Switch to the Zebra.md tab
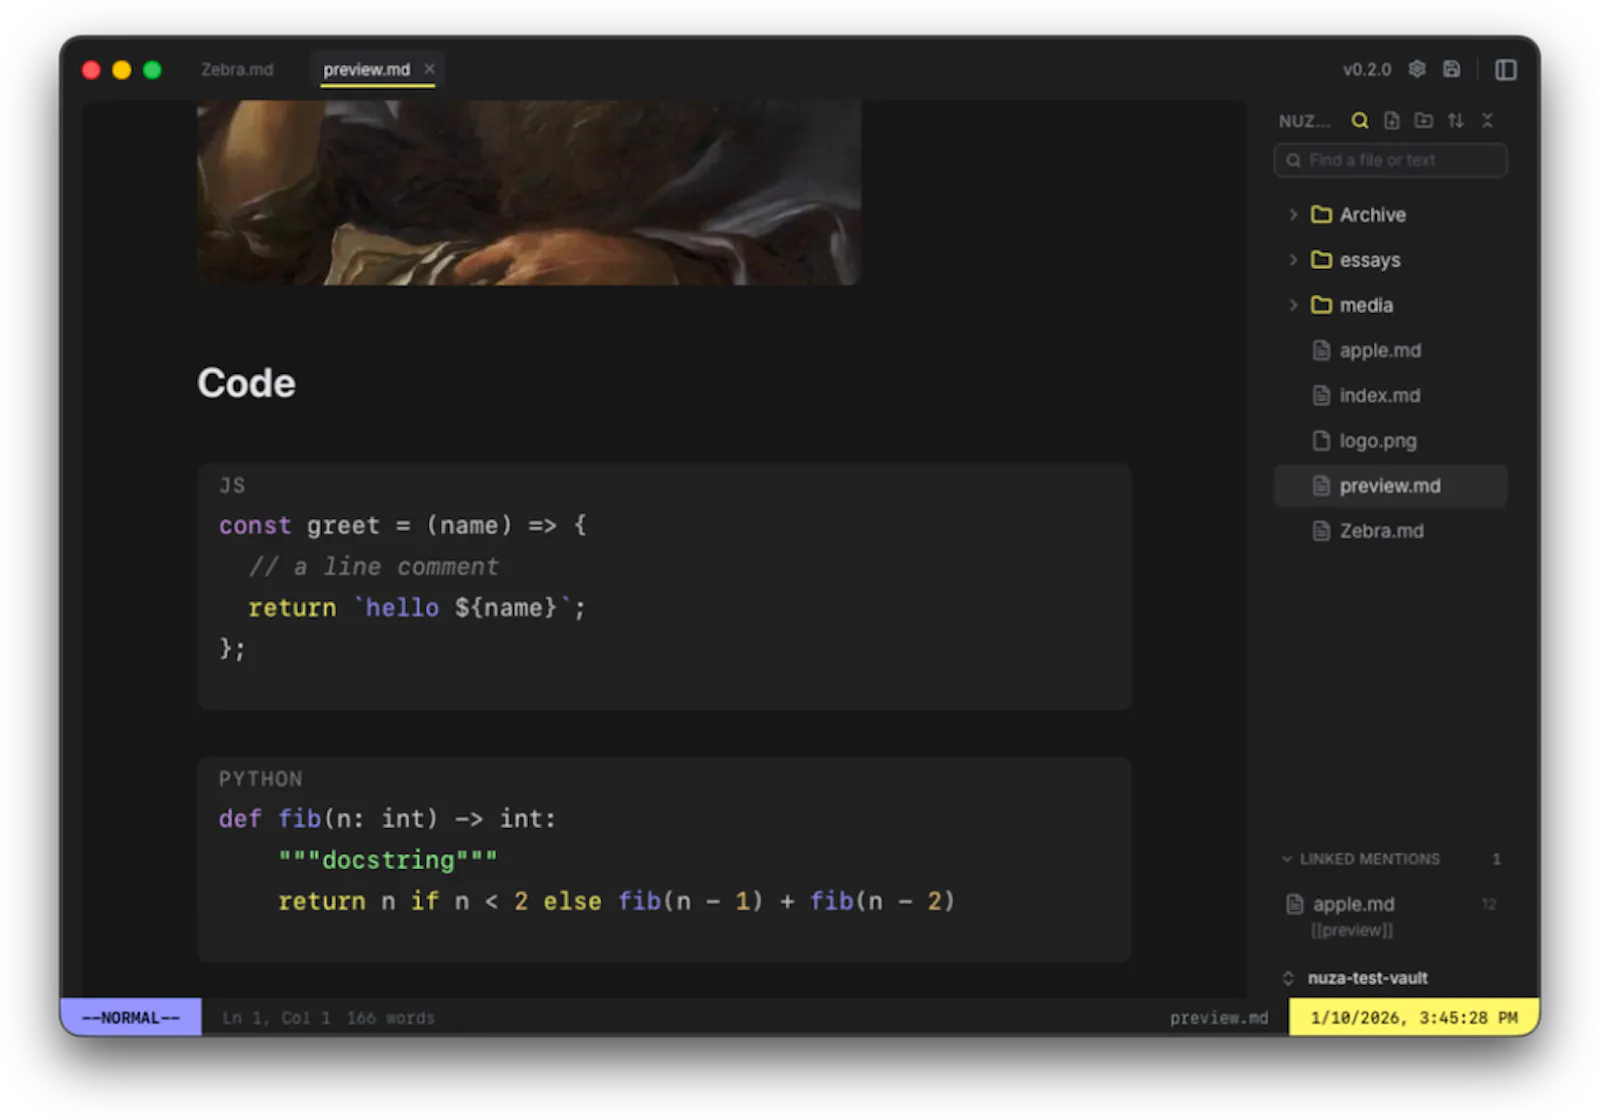This screenshot has width=1600, height=1120. (x=237, y=70)
